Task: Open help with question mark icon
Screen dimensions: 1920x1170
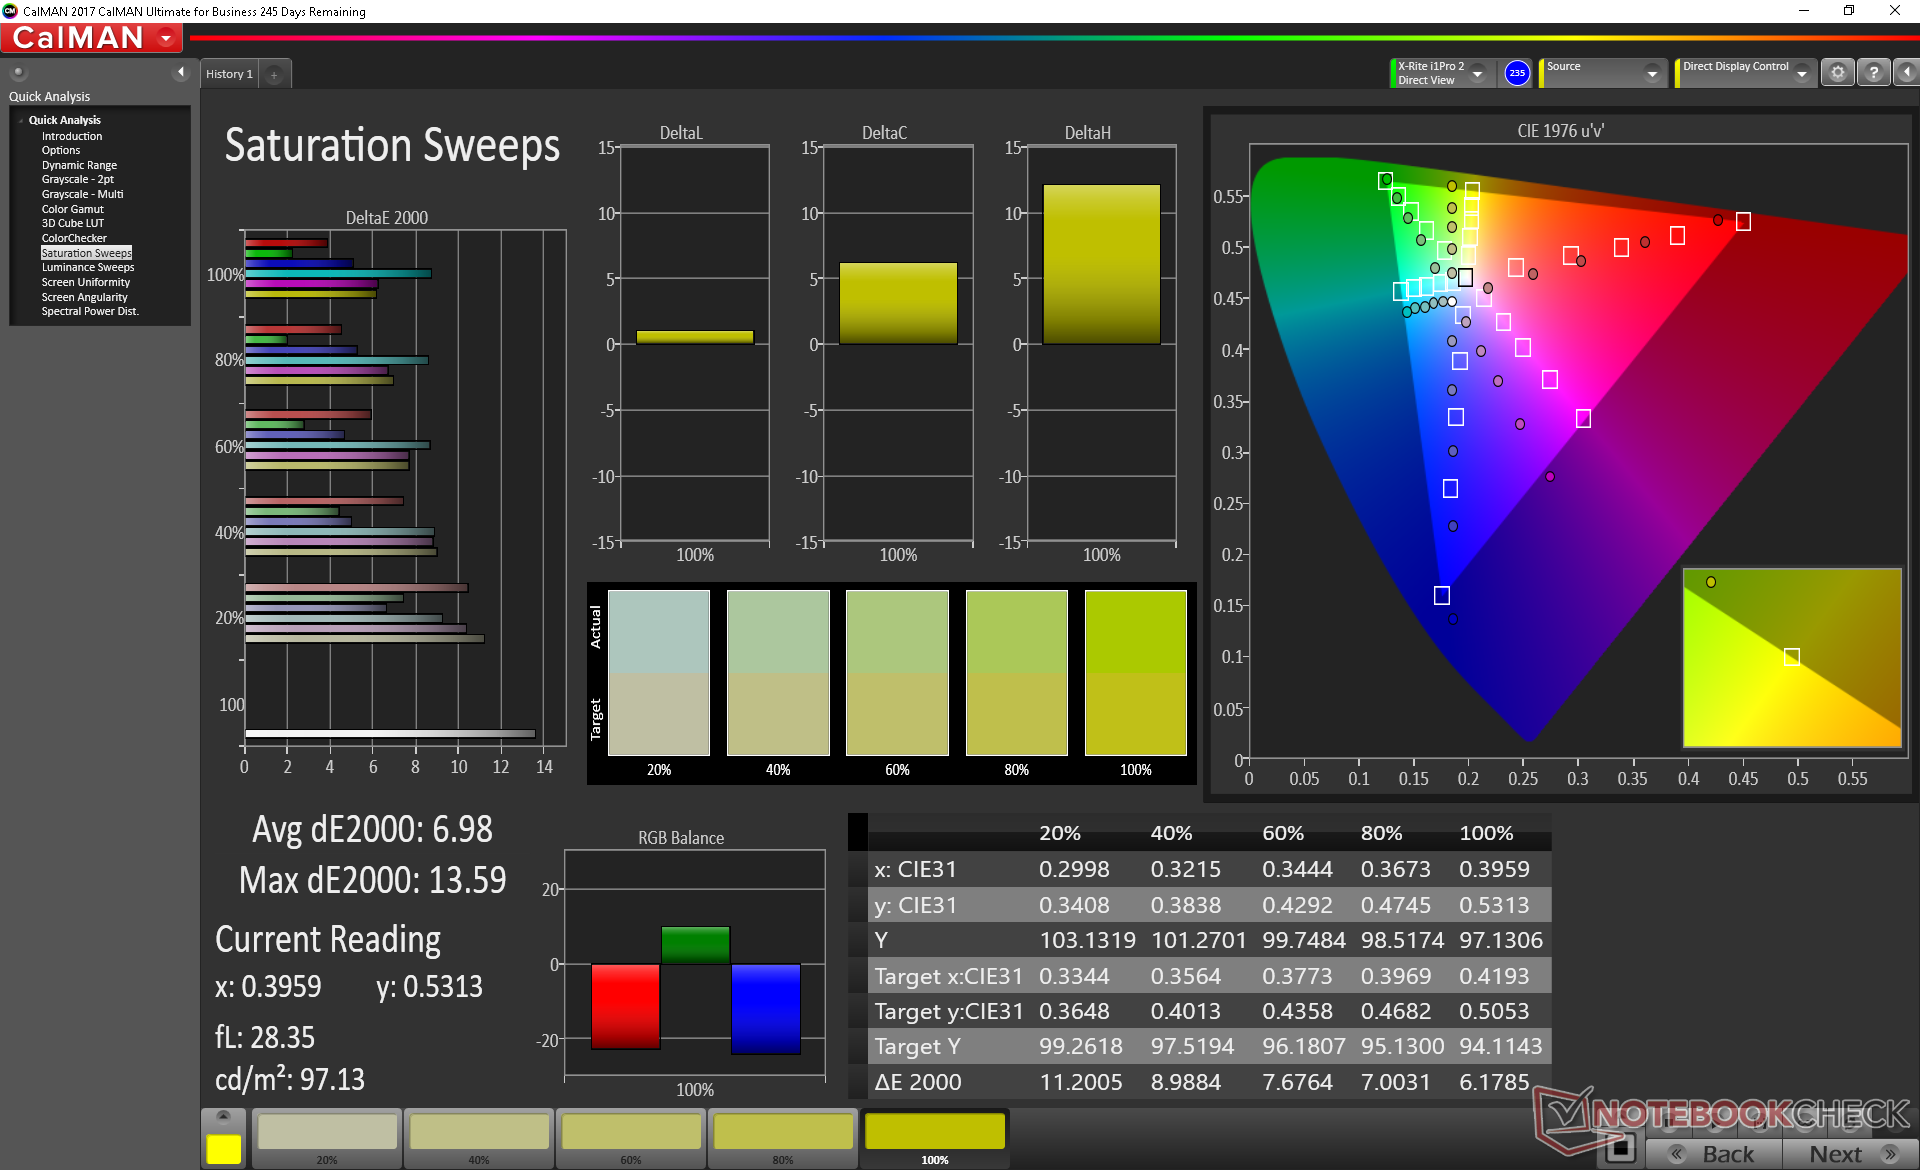Action: (1873, 73)
